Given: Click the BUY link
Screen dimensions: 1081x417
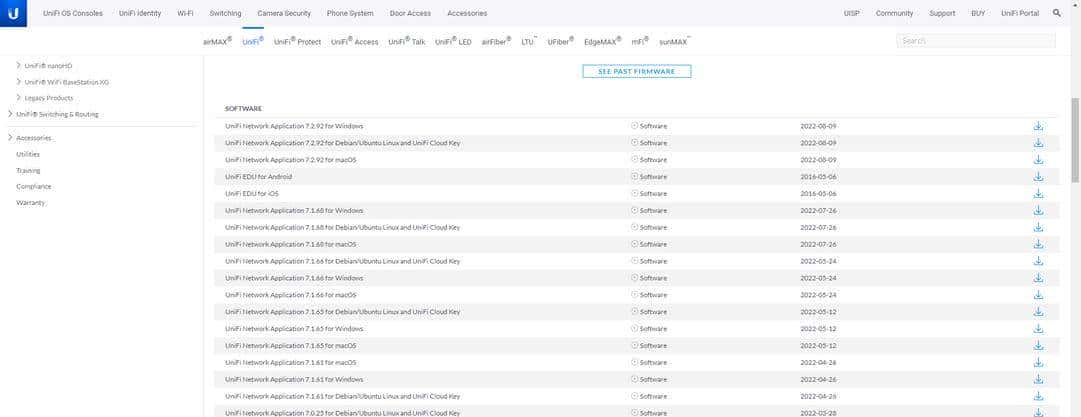Looking at the screenshot, I should (x=978, y=13).
